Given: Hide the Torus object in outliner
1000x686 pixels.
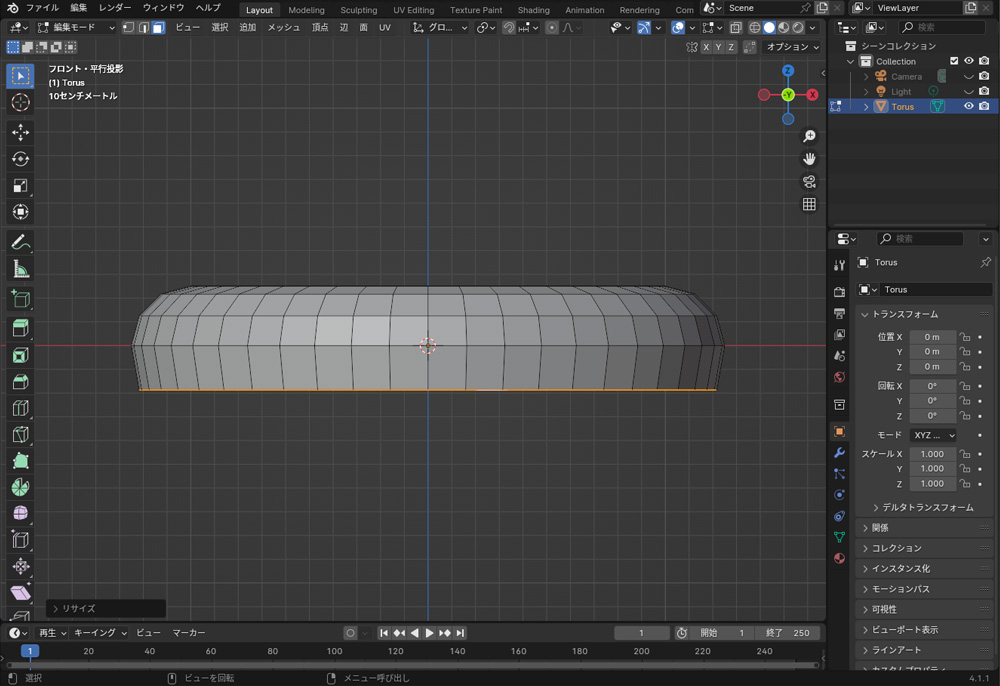Looking at the screenshot, I should [x=968, y=106].
